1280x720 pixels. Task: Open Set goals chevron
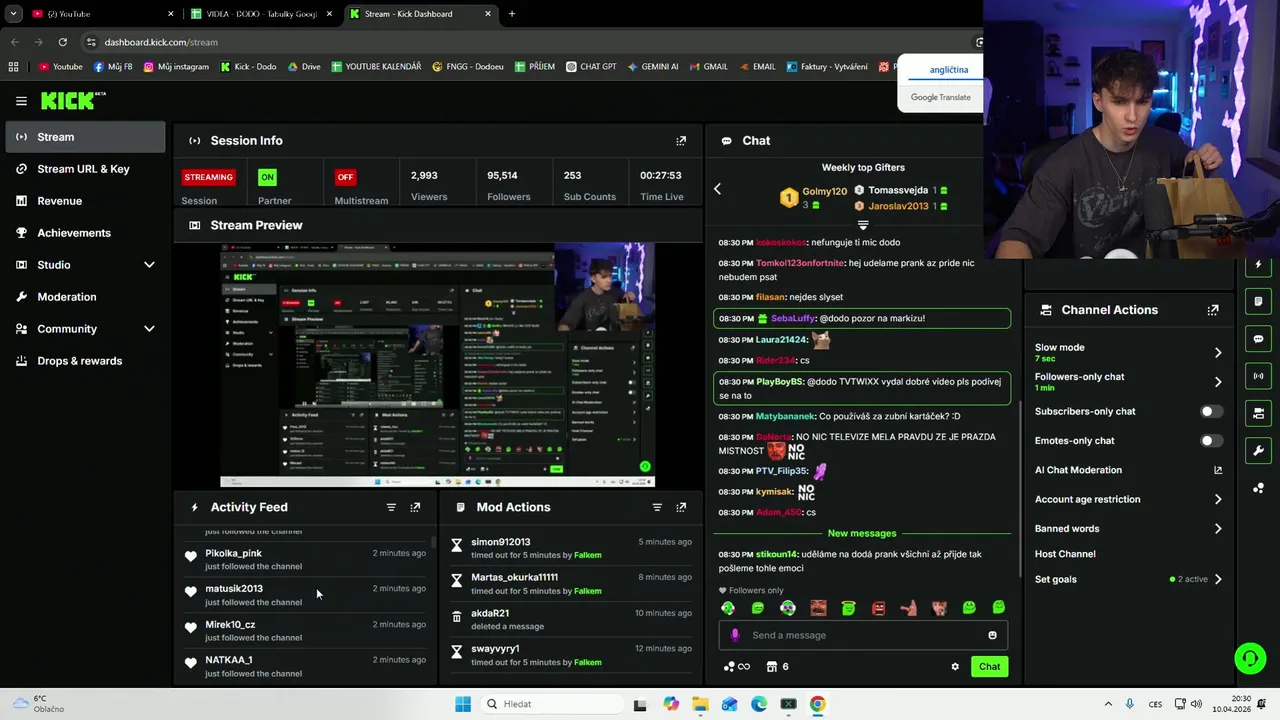point(1217,579)
